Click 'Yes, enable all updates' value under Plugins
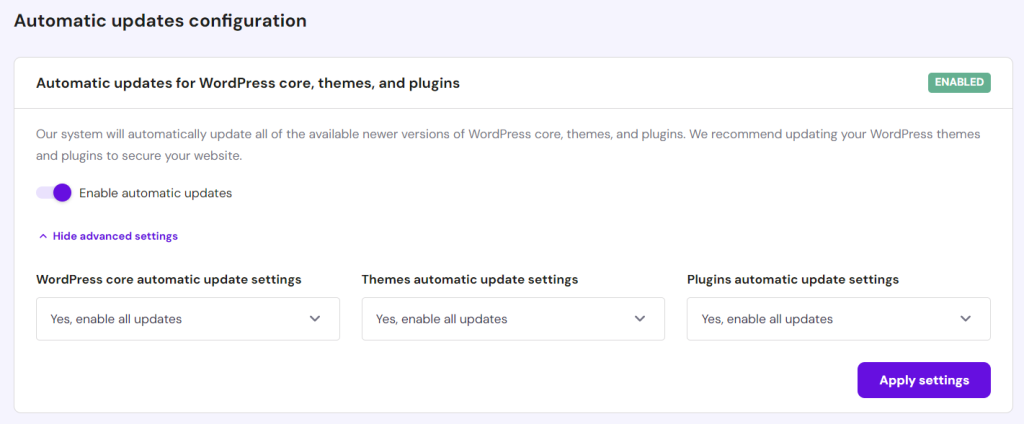This screenshot has height=424, width=1024. tap(767, 319)
